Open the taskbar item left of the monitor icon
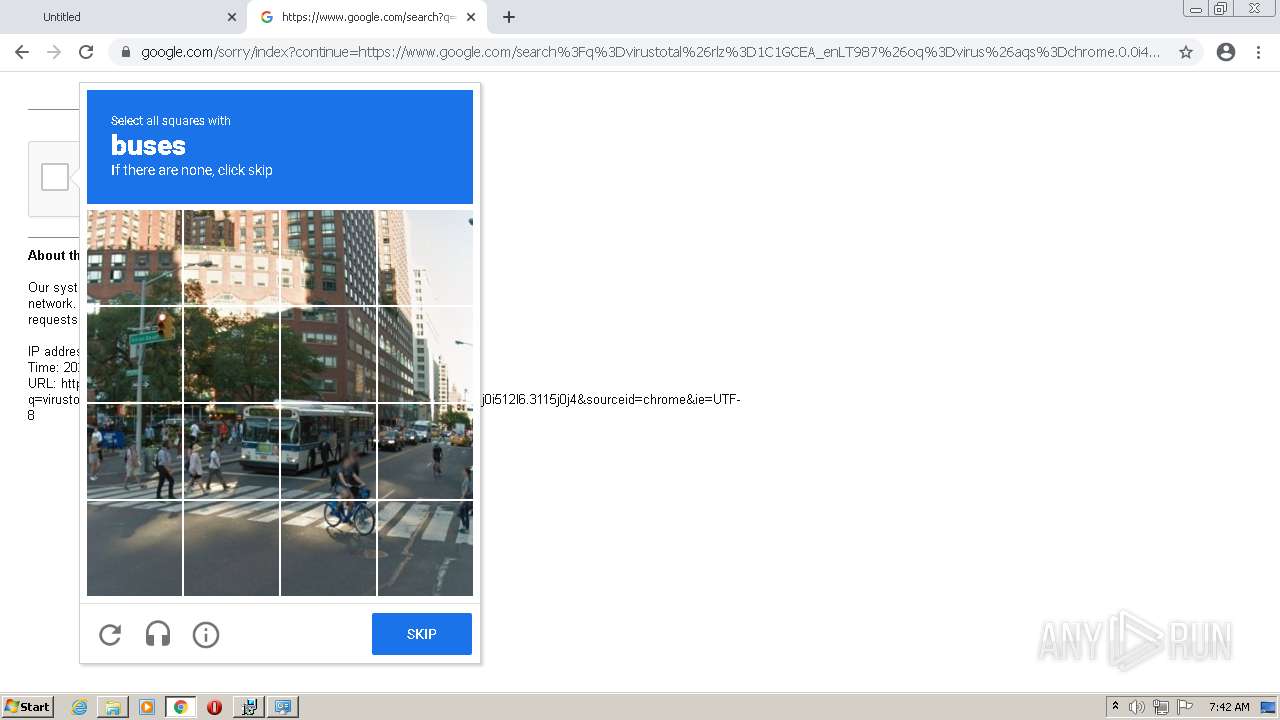 tap(249, 707)
